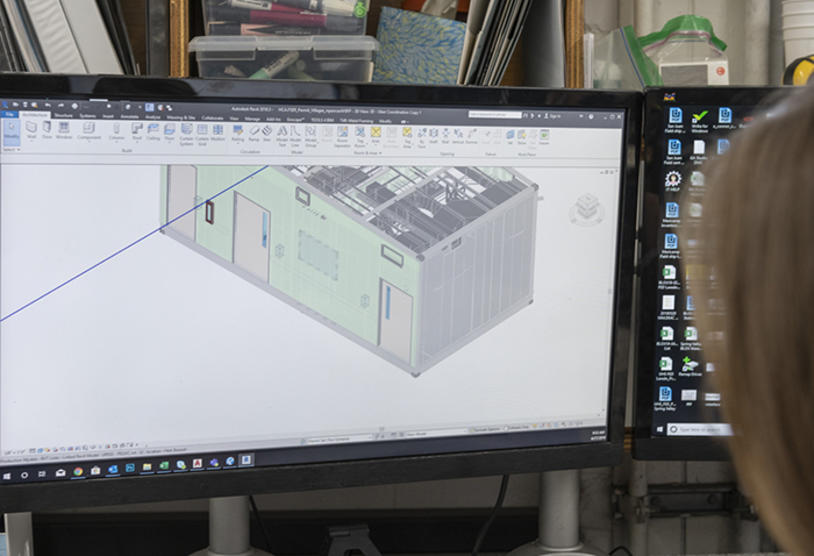Select the By Face opening tool
814x556 pixels.
tap(422, 138)
